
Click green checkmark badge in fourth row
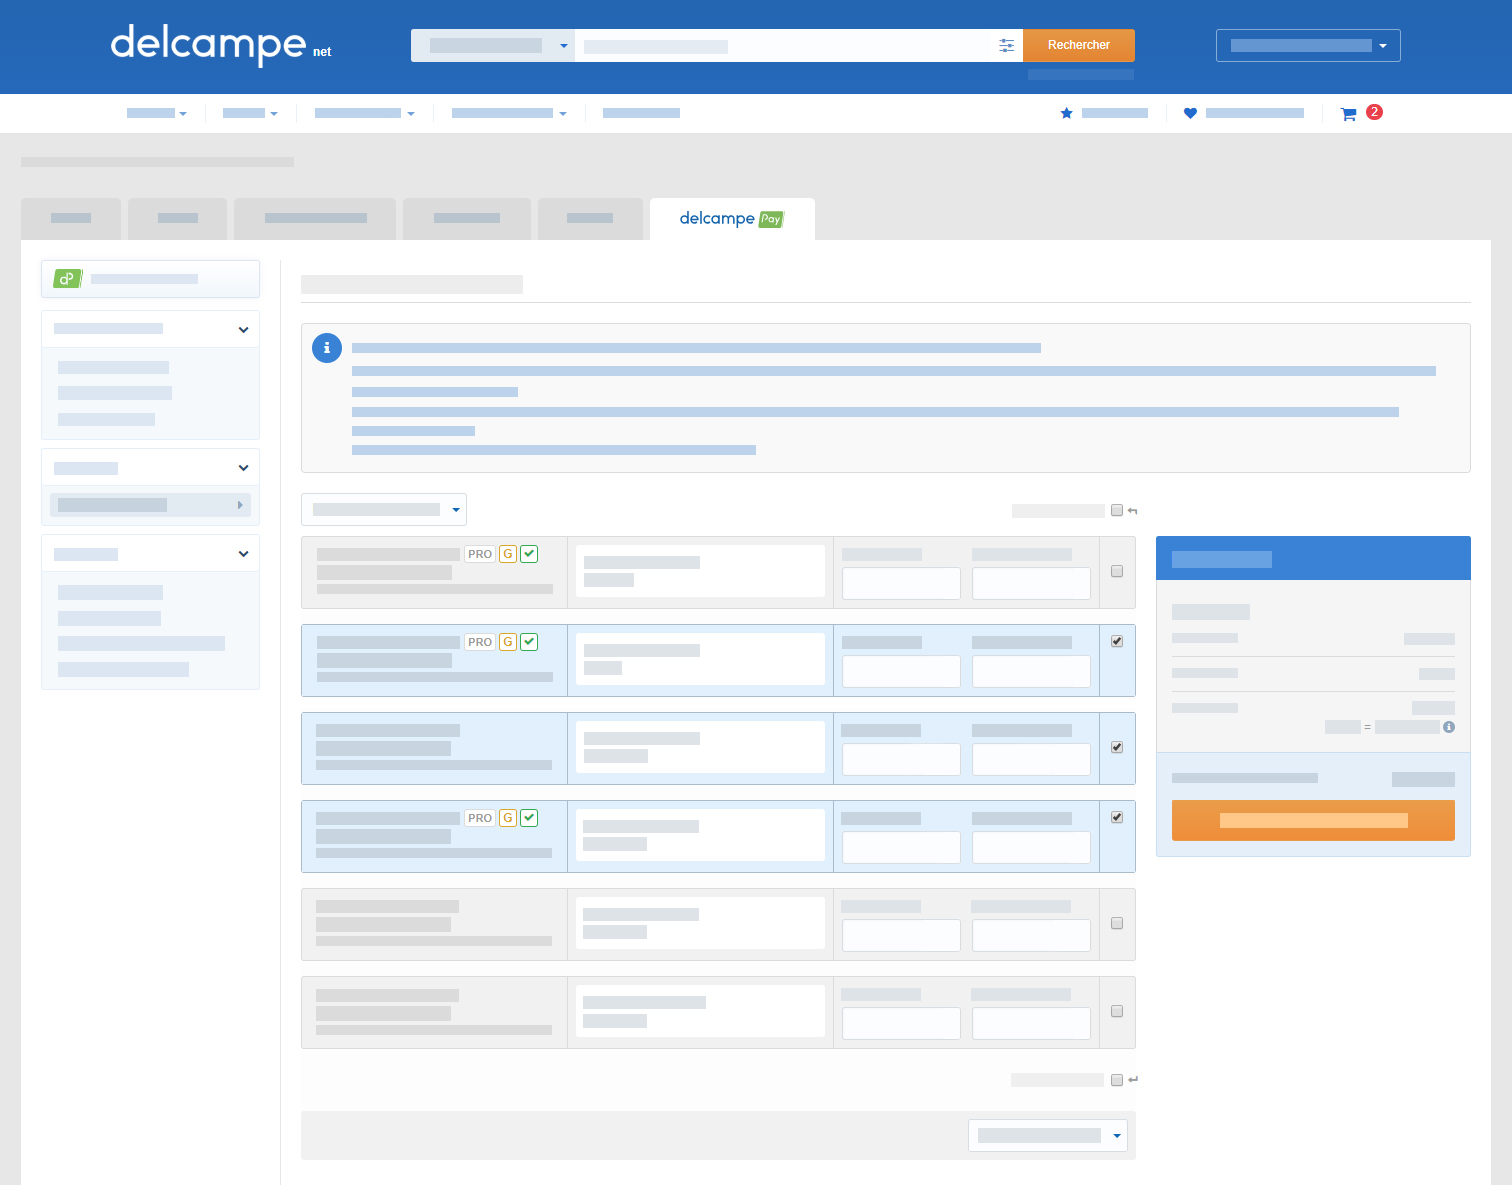click(529, 818)
